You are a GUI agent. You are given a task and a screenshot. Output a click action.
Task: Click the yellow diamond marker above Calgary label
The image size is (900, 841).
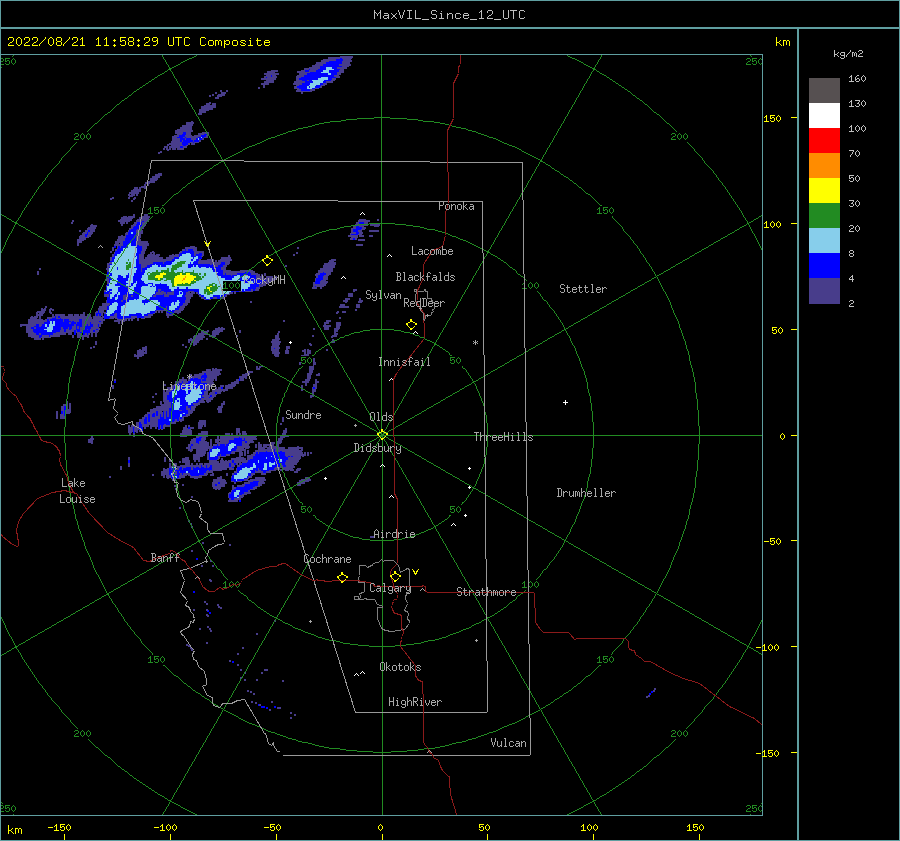tap(395, 576)
